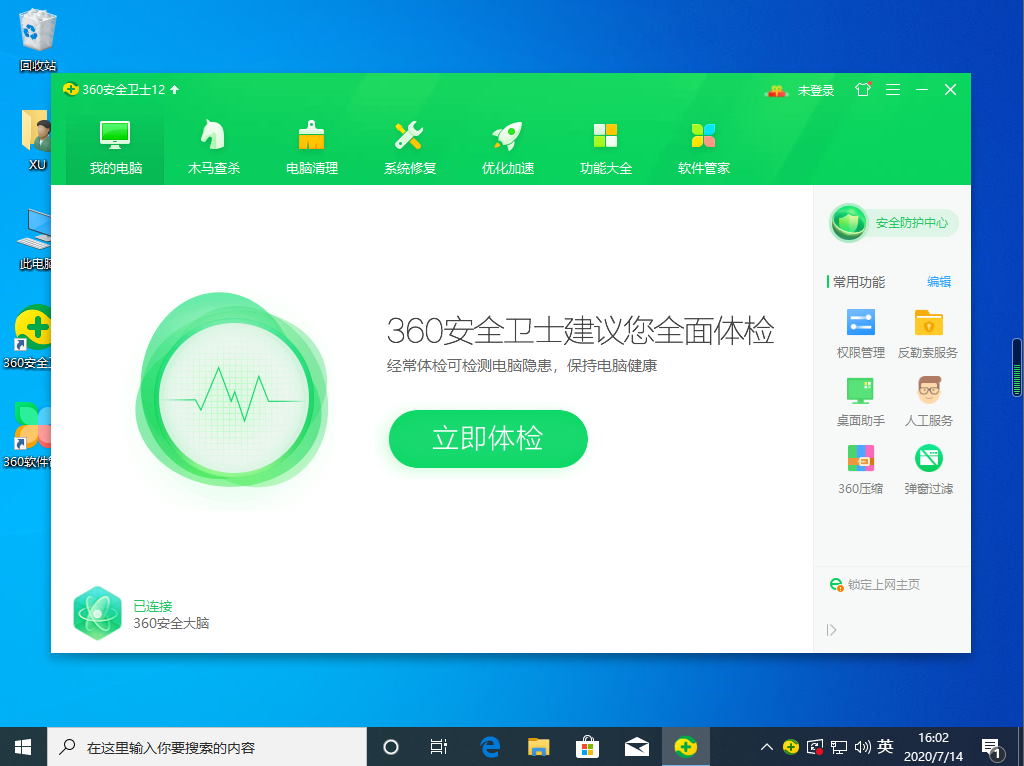Launch the 反勒索服务 folder icon
The width and height of the screenshot is (1024, 766).
(928, 332)
